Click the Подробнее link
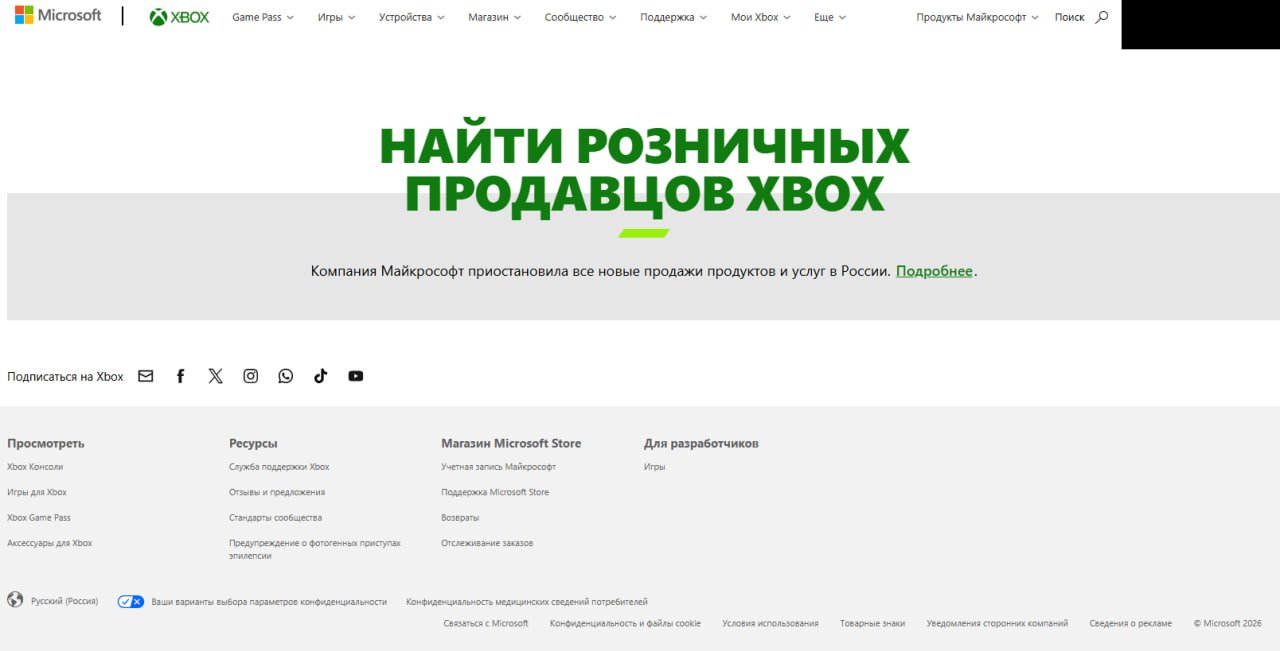This screenshot has height=651, width=1280. point(934,271)
